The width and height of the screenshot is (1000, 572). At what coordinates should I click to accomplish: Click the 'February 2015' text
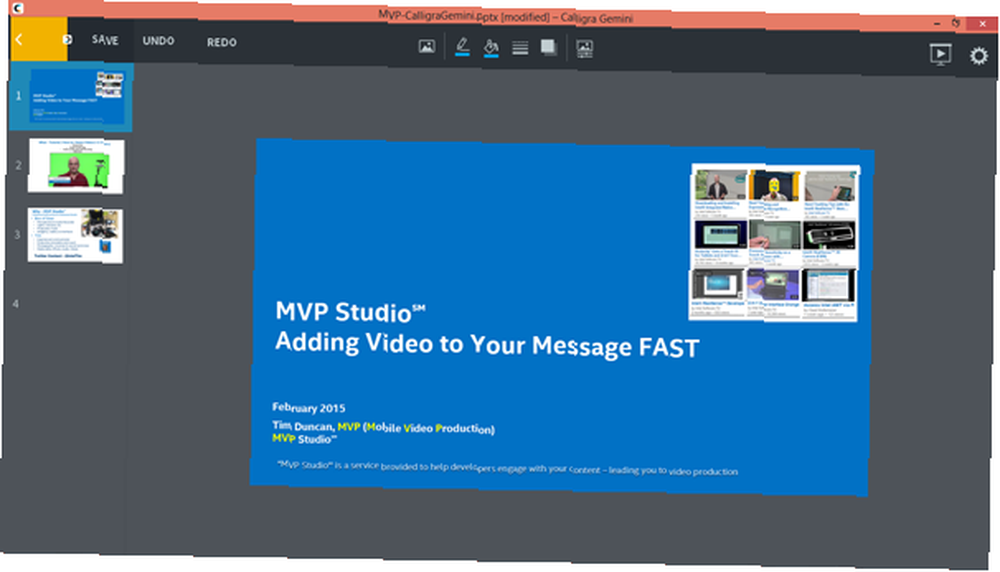click(x=309, y=407)
